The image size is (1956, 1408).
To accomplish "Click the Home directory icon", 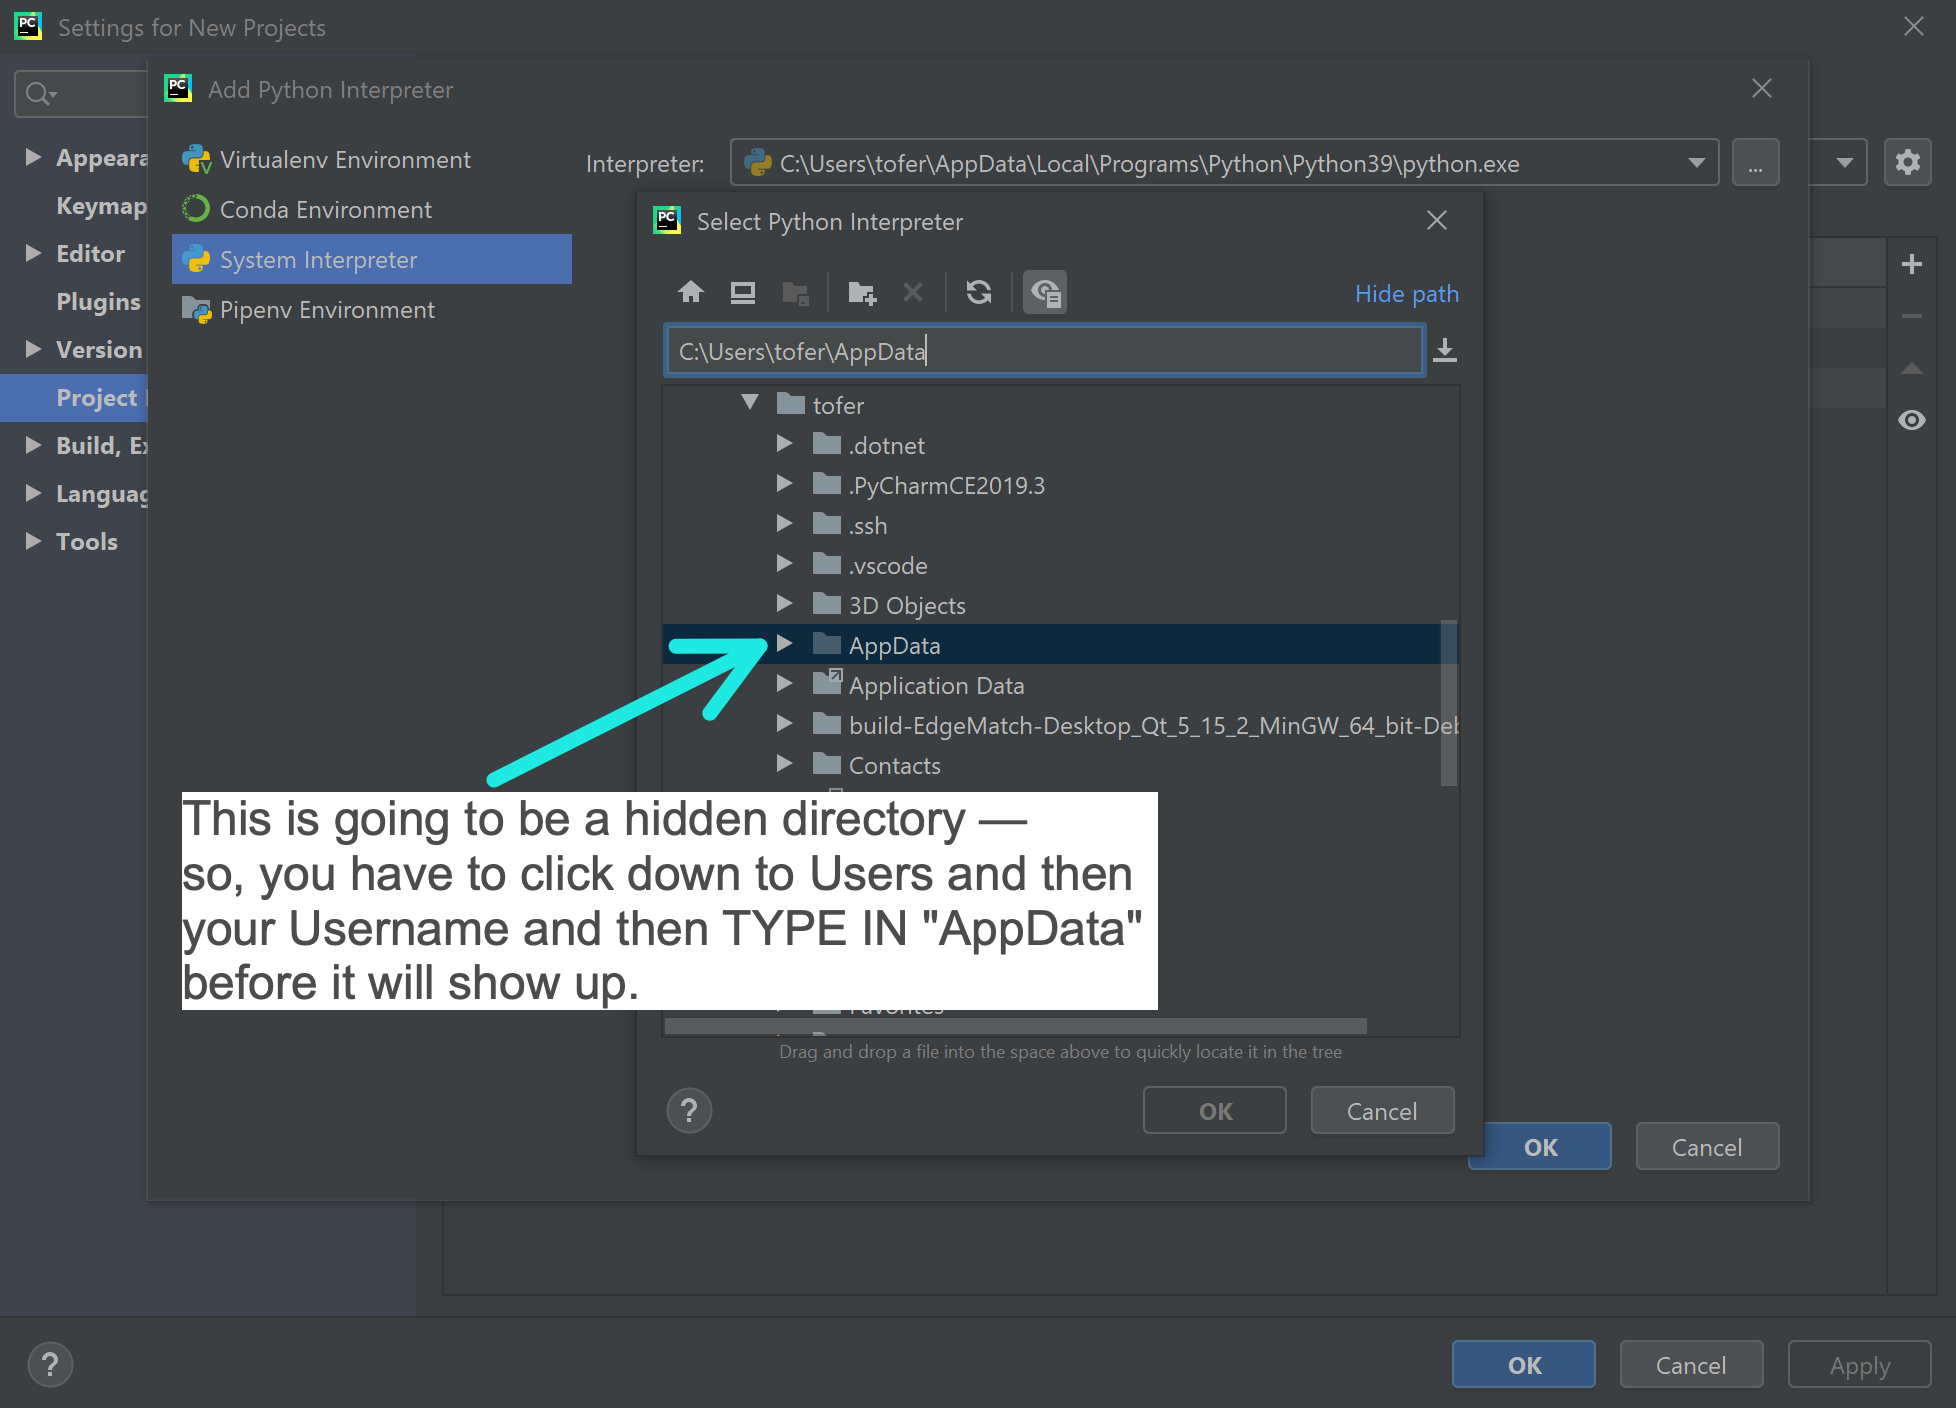I will (x=690, y=292).
